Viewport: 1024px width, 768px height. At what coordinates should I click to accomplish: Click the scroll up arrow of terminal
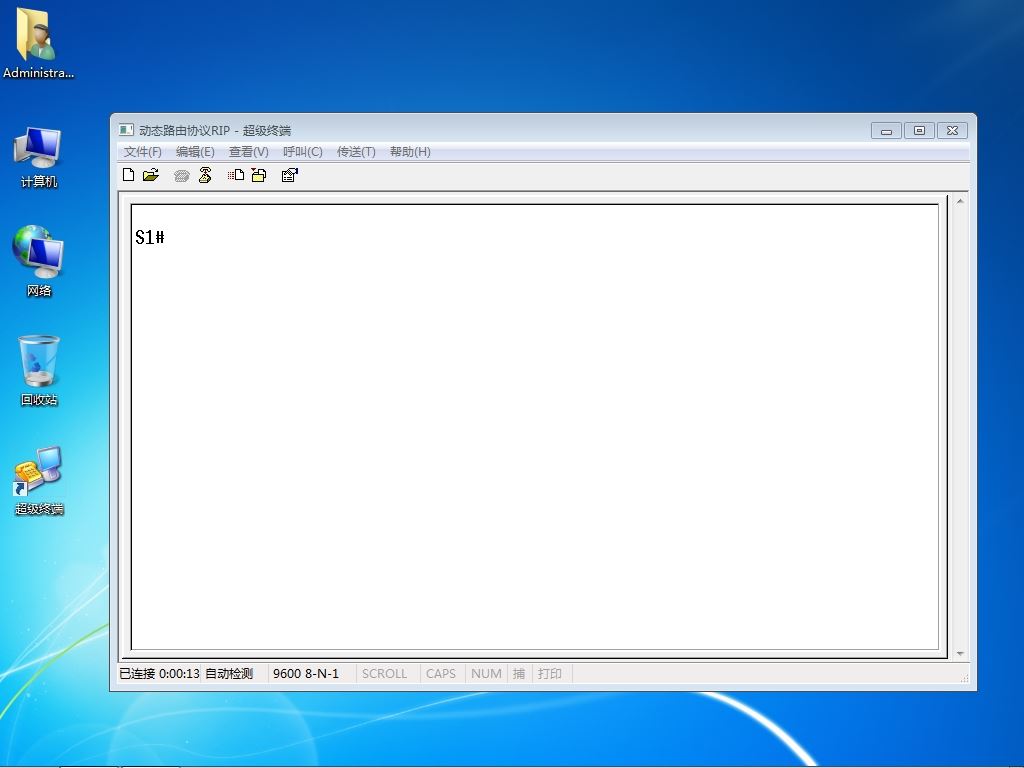[x=960, y=201]
